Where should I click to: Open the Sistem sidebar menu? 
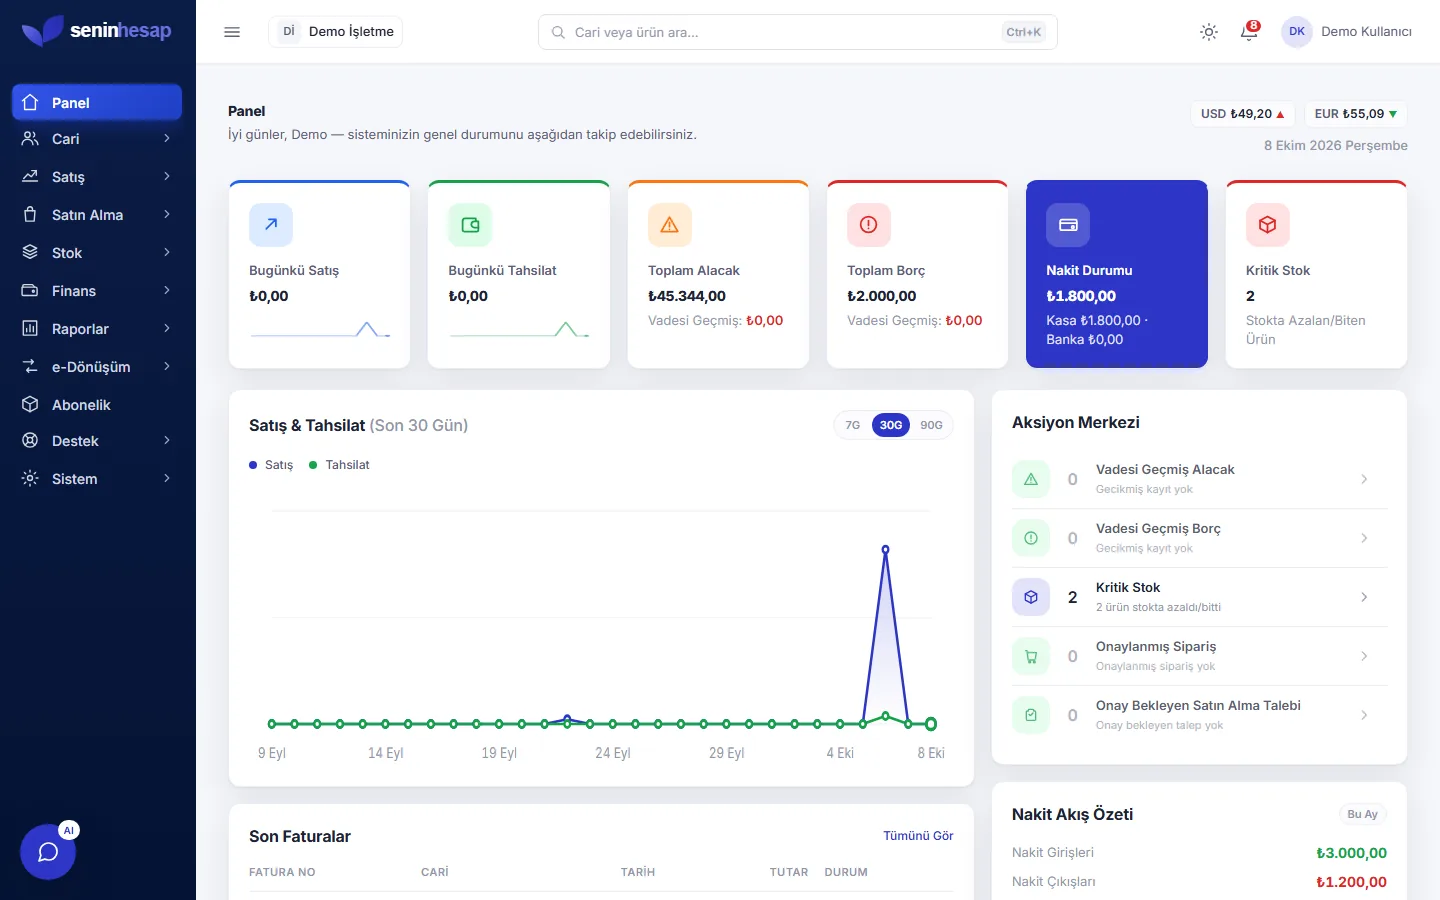click(x=97, y=479)
